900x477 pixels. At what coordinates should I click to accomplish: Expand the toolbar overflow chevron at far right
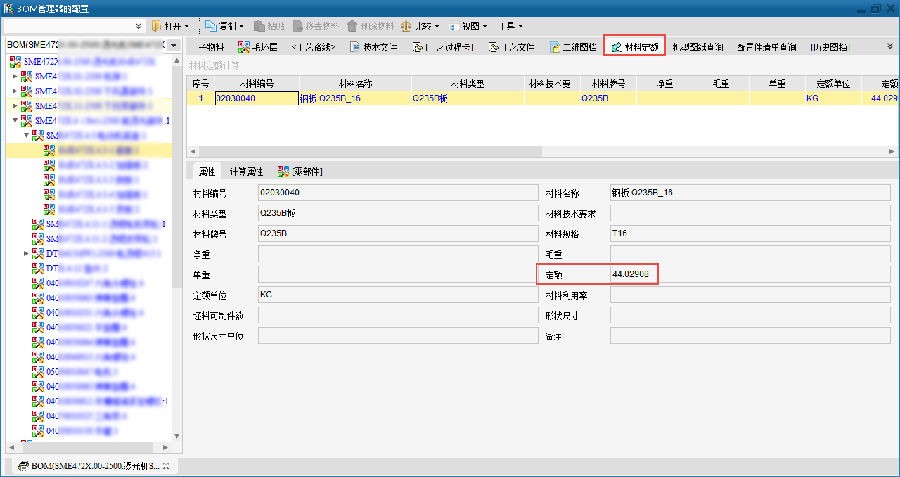point(889,46)
